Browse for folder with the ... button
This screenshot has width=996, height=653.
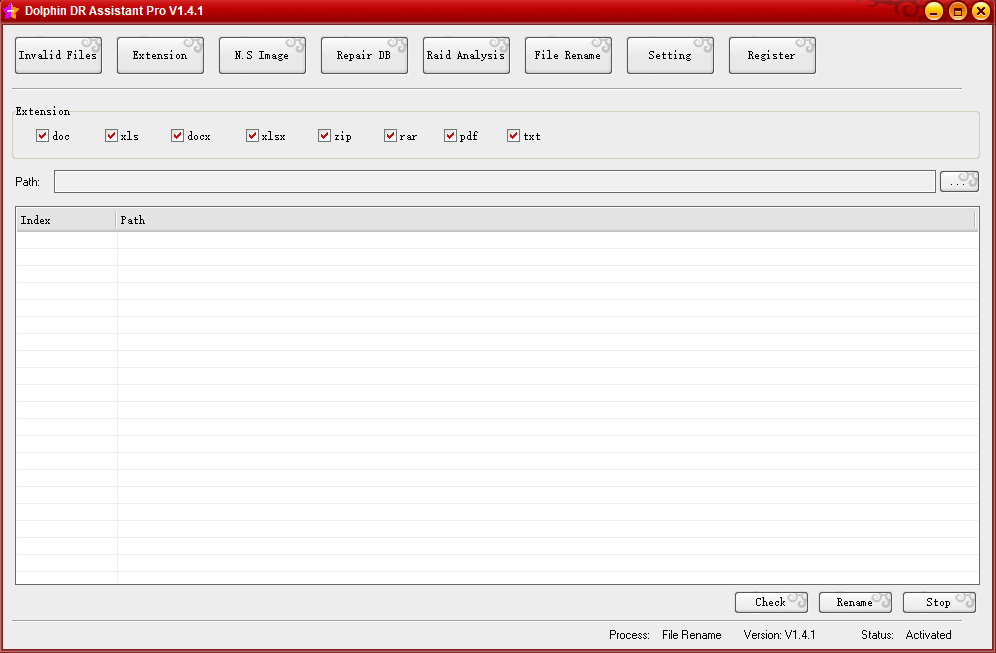tap(959, 182)
